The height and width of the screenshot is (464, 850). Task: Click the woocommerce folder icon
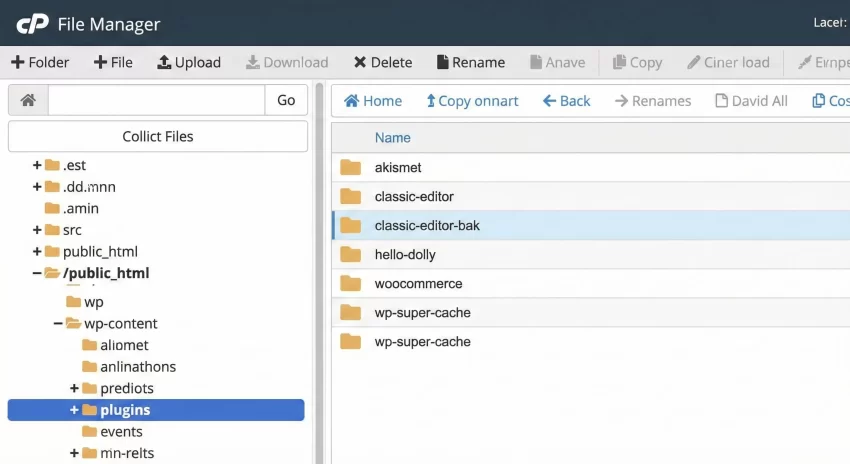[x=351, y=283]
